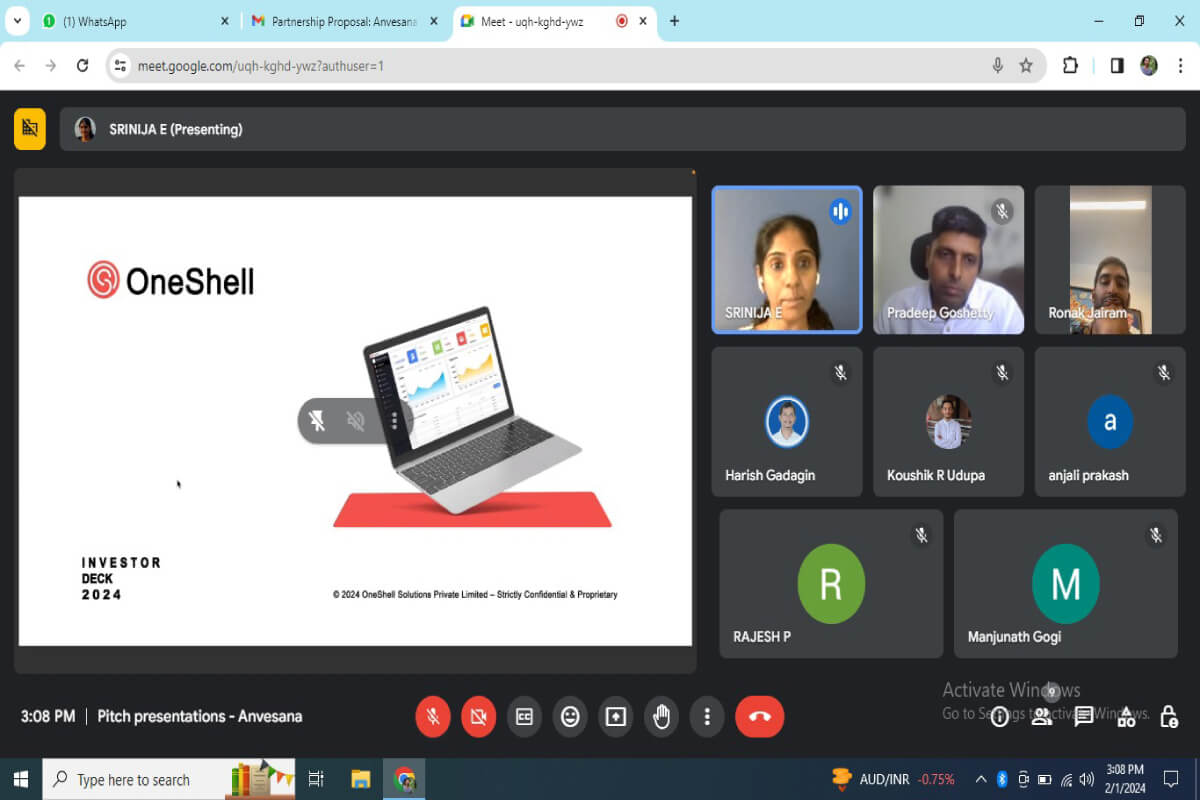Raise your hand in the meeting
Image resolution: width=1200 pixels, height=800 pixels.
coord(661,717)
